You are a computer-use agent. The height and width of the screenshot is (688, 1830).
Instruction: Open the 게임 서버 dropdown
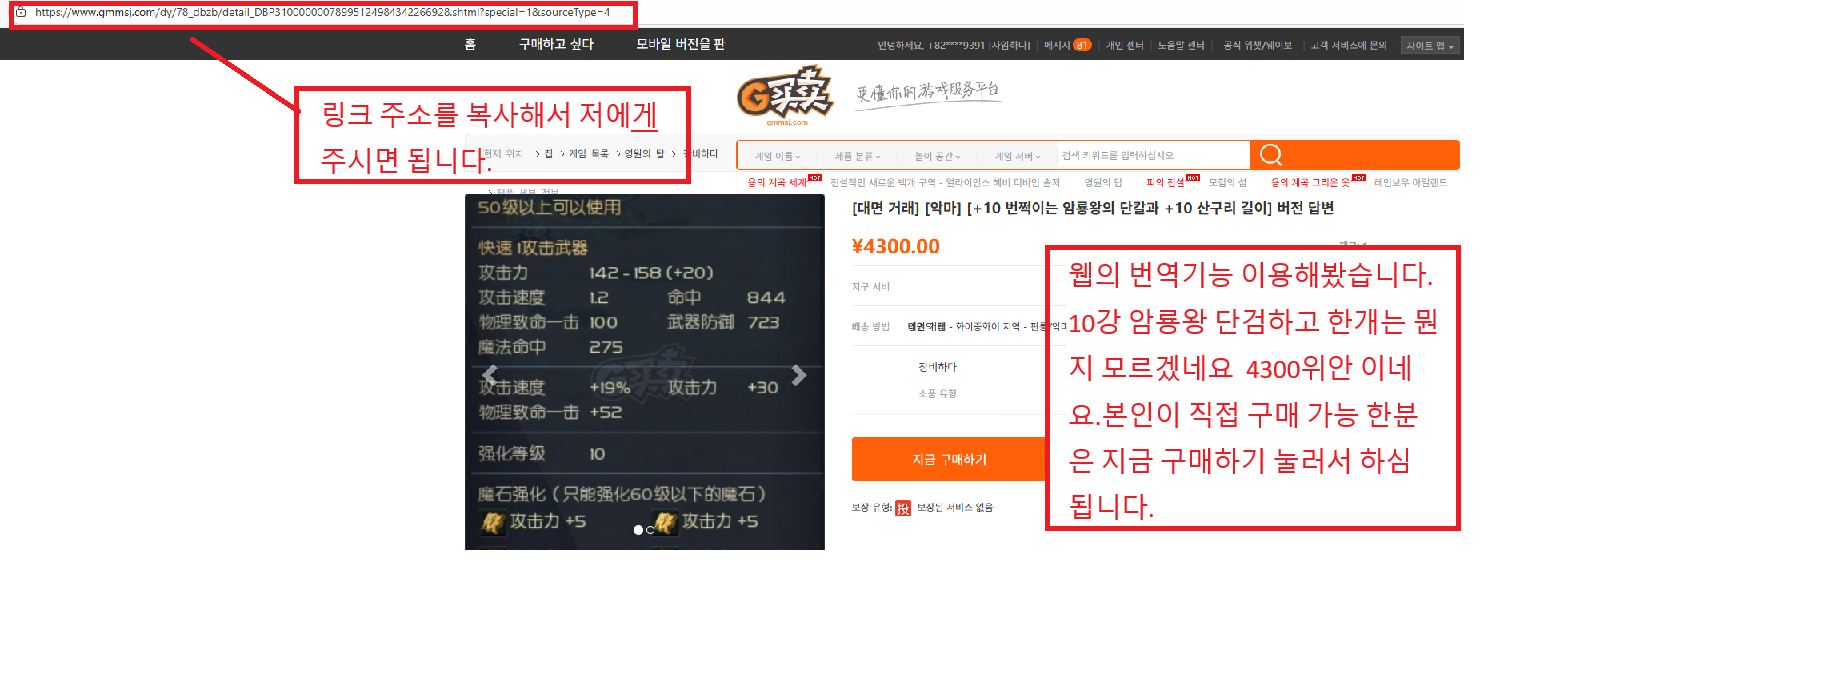point(1017,156)
